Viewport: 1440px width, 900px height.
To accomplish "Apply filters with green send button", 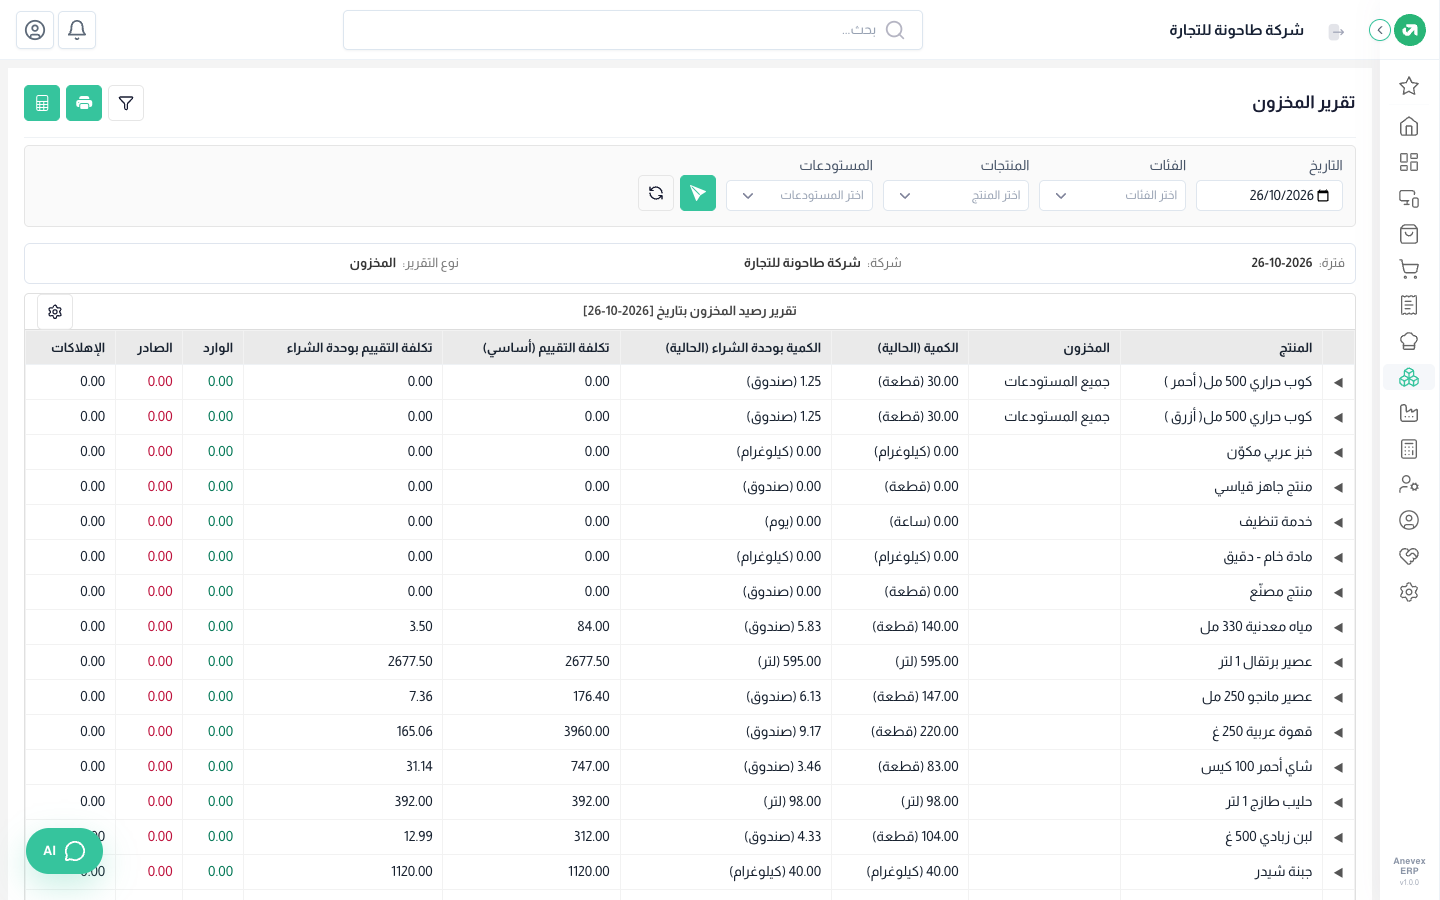I will click(x=698, y=193).
